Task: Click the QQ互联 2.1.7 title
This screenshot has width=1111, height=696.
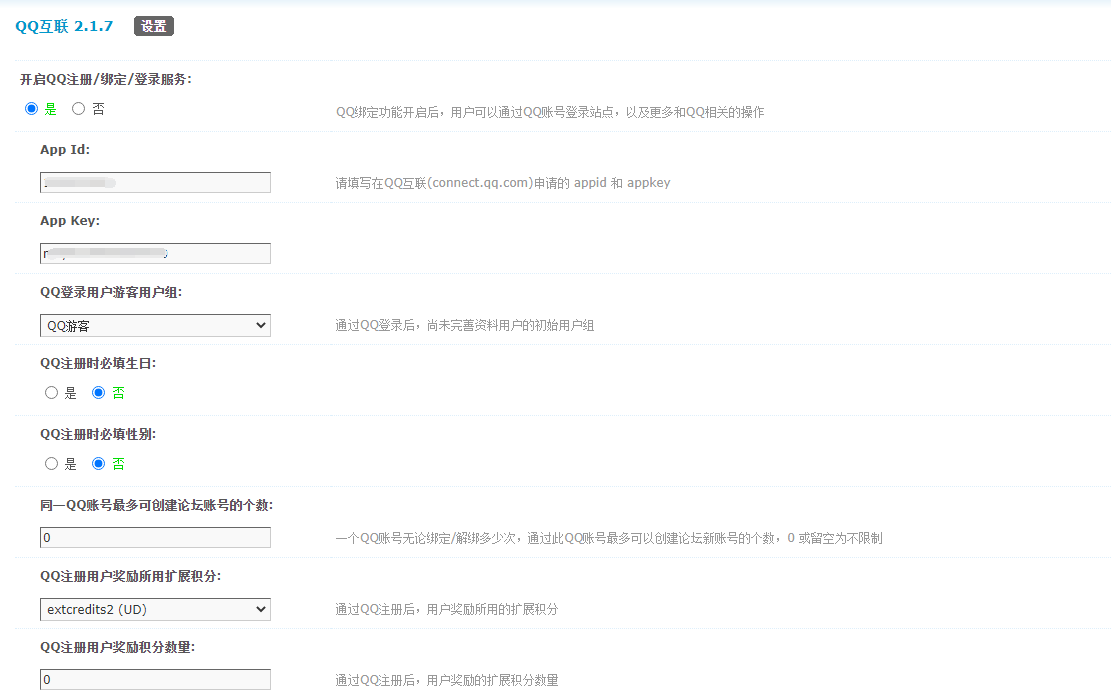Action: pyautogui.click(x=64, y=26)
